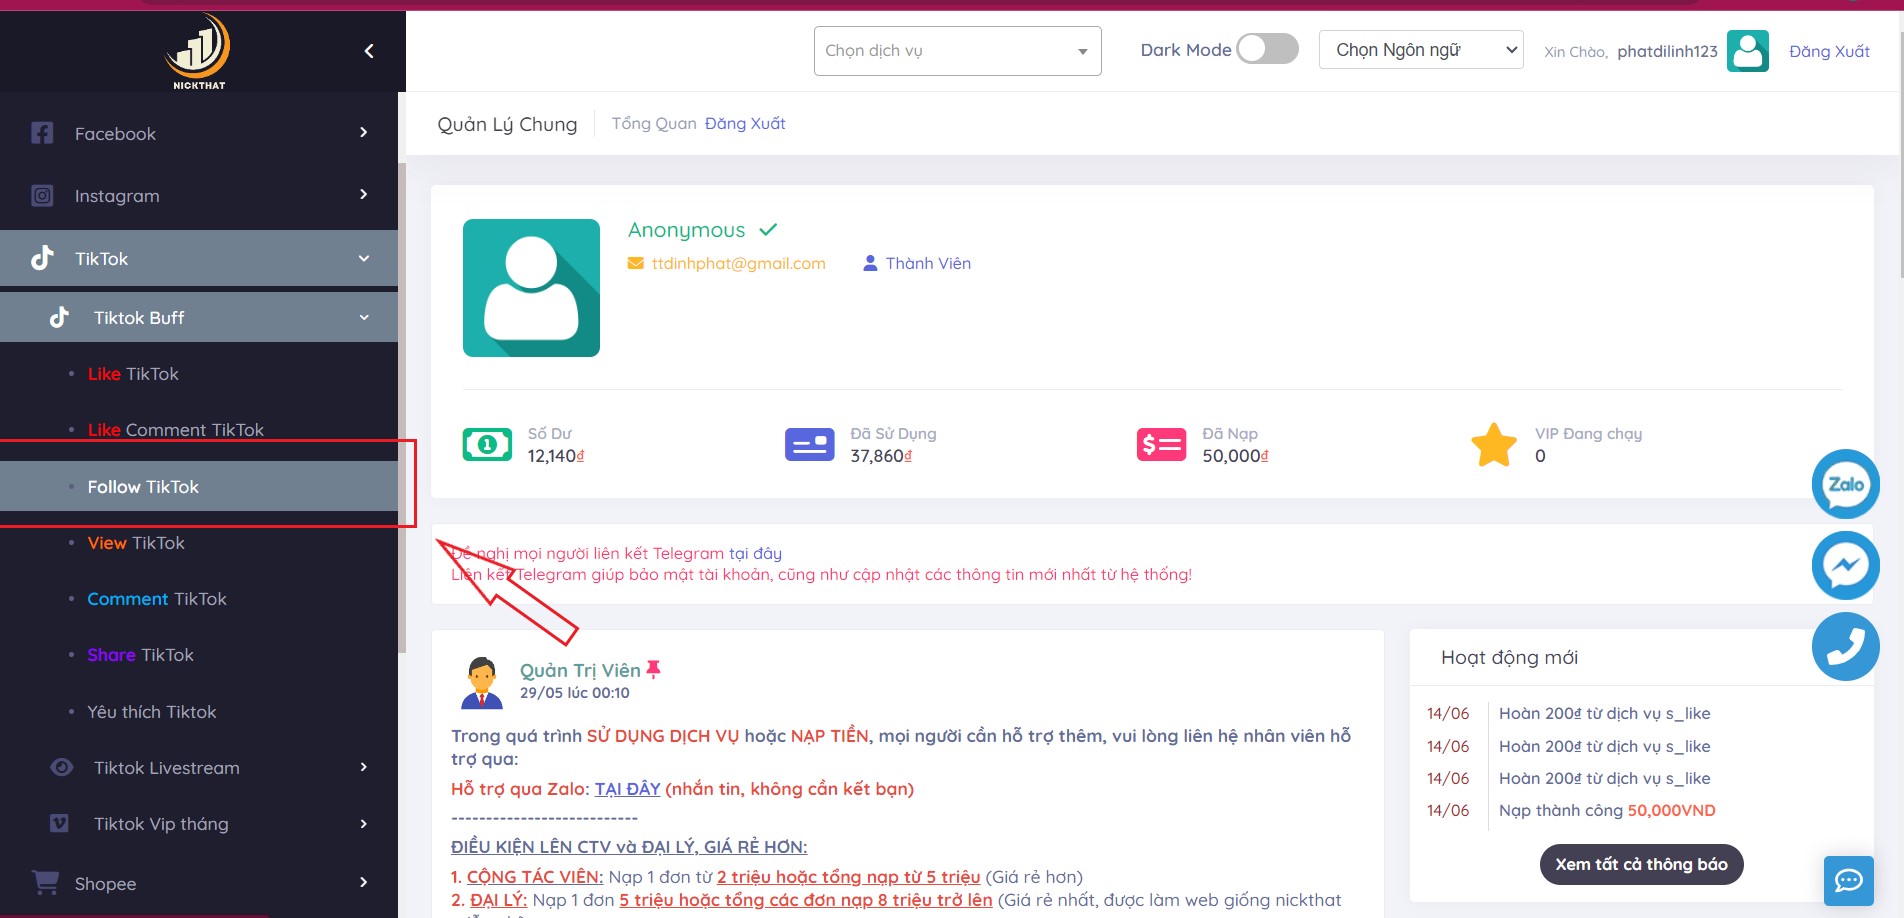Screen dimensions: 1904x918
Task: Open the user avatar icon in header
Action: tap(1748, 51)
